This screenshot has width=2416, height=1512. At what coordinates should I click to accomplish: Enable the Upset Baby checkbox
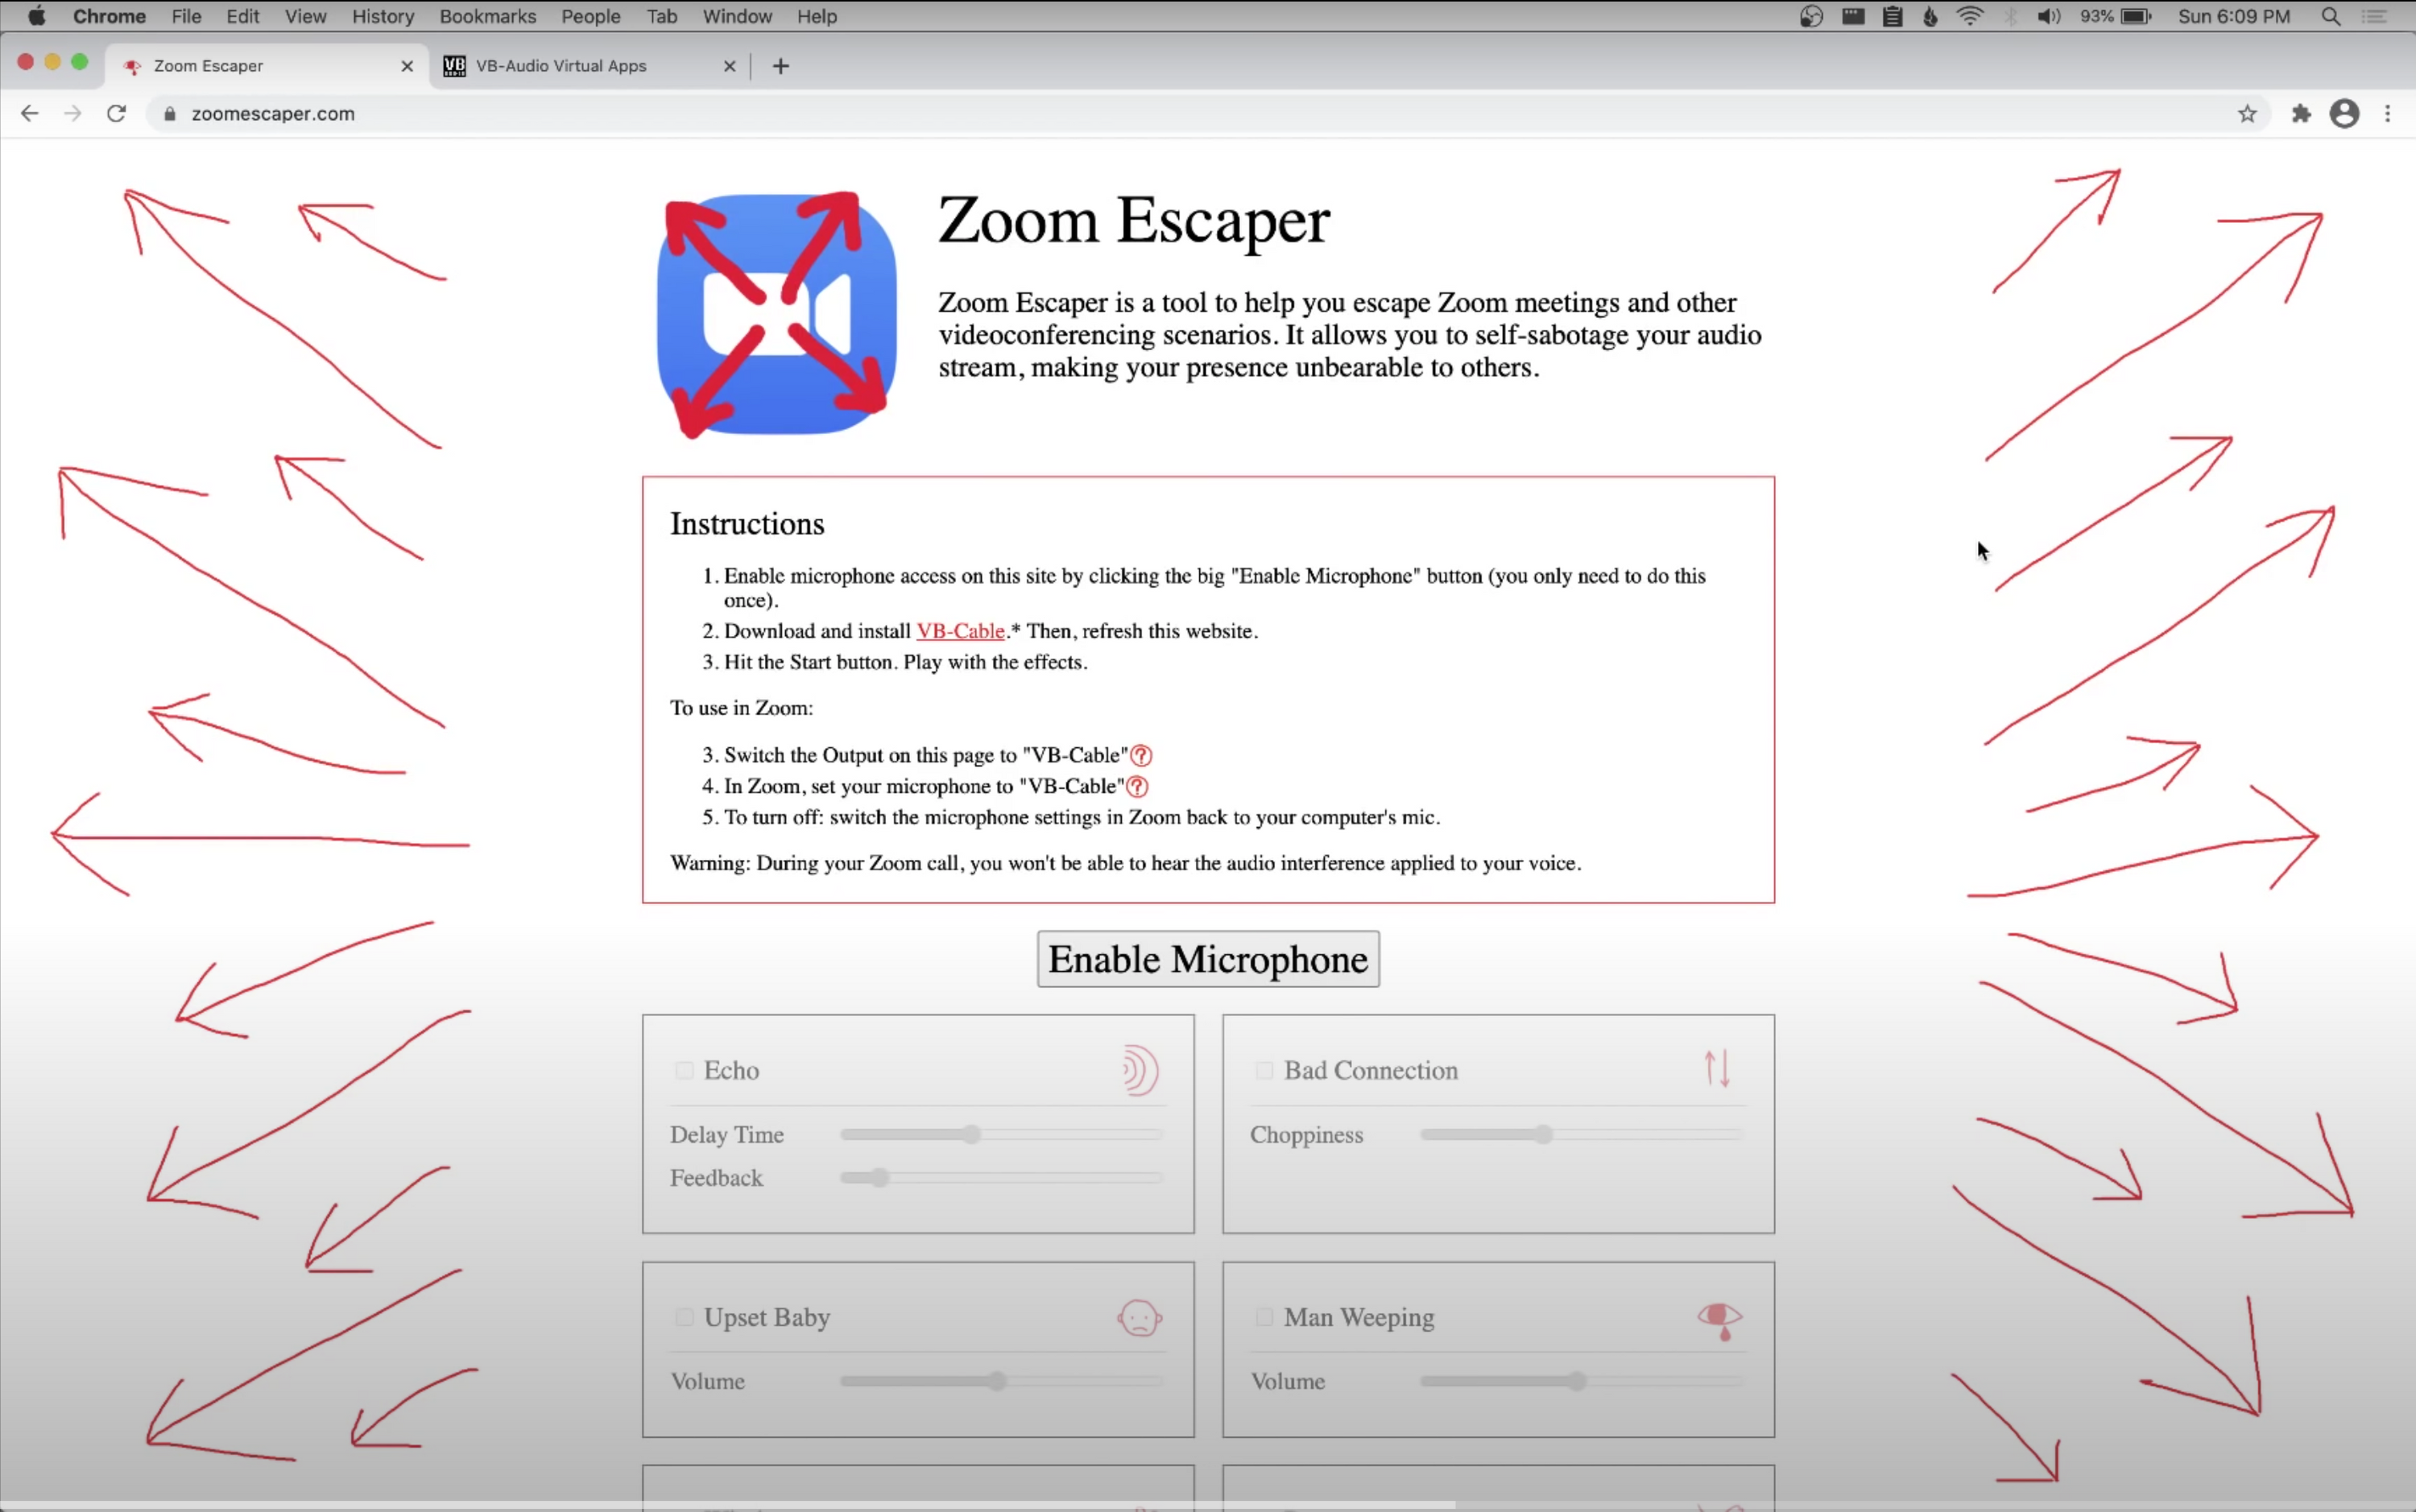(x=684, y=1317)
